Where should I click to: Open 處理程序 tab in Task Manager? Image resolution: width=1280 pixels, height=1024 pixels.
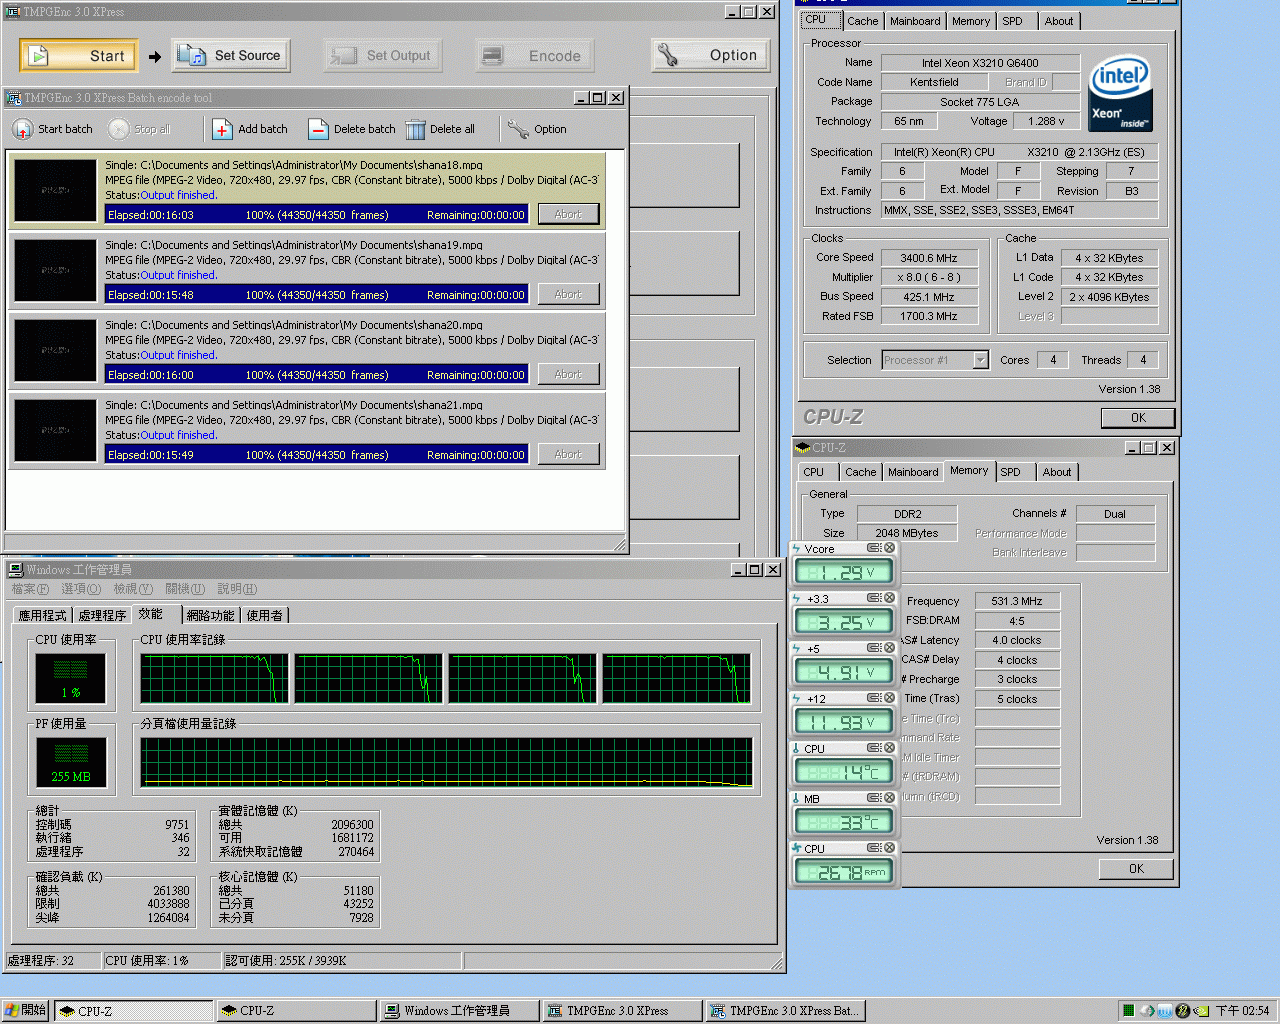pos(102,615)
